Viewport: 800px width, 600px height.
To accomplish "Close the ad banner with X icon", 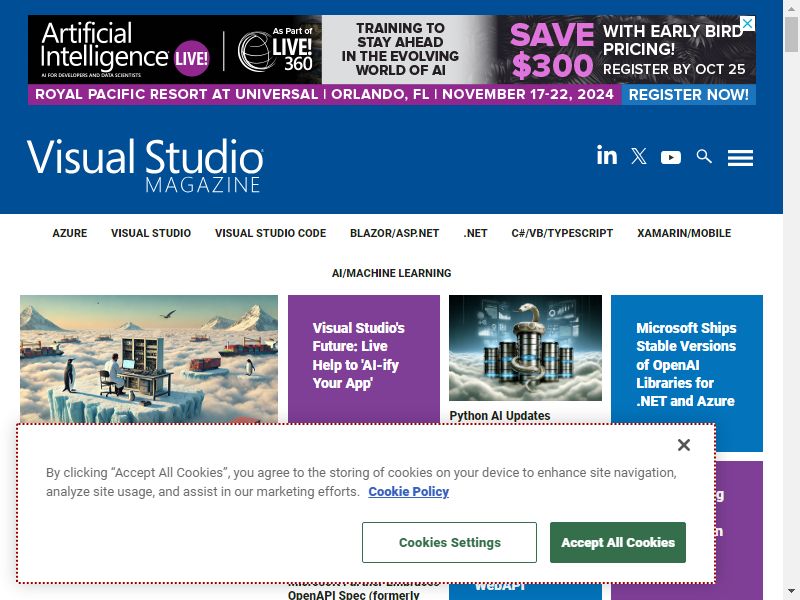I will click(747, 23).
